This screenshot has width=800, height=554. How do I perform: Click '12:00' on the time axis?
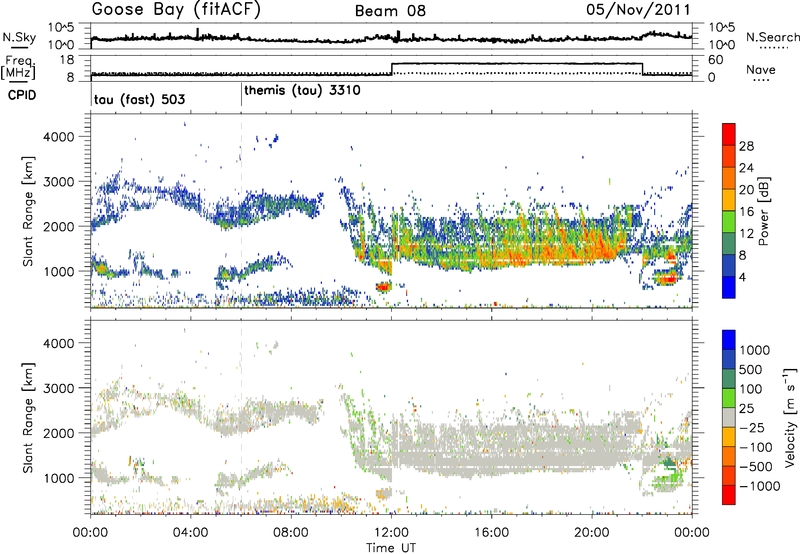(x=391, y=533)
